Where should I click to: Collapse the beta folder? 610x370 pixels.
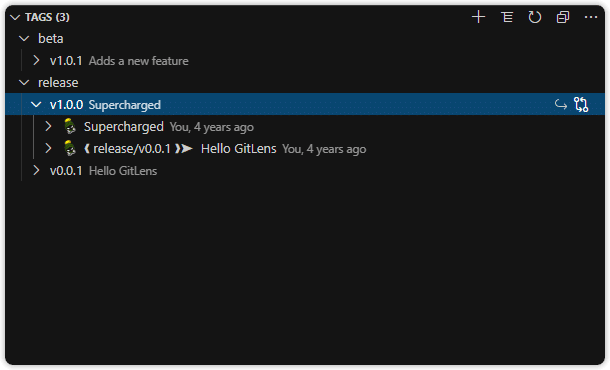(x=24, y=39)
